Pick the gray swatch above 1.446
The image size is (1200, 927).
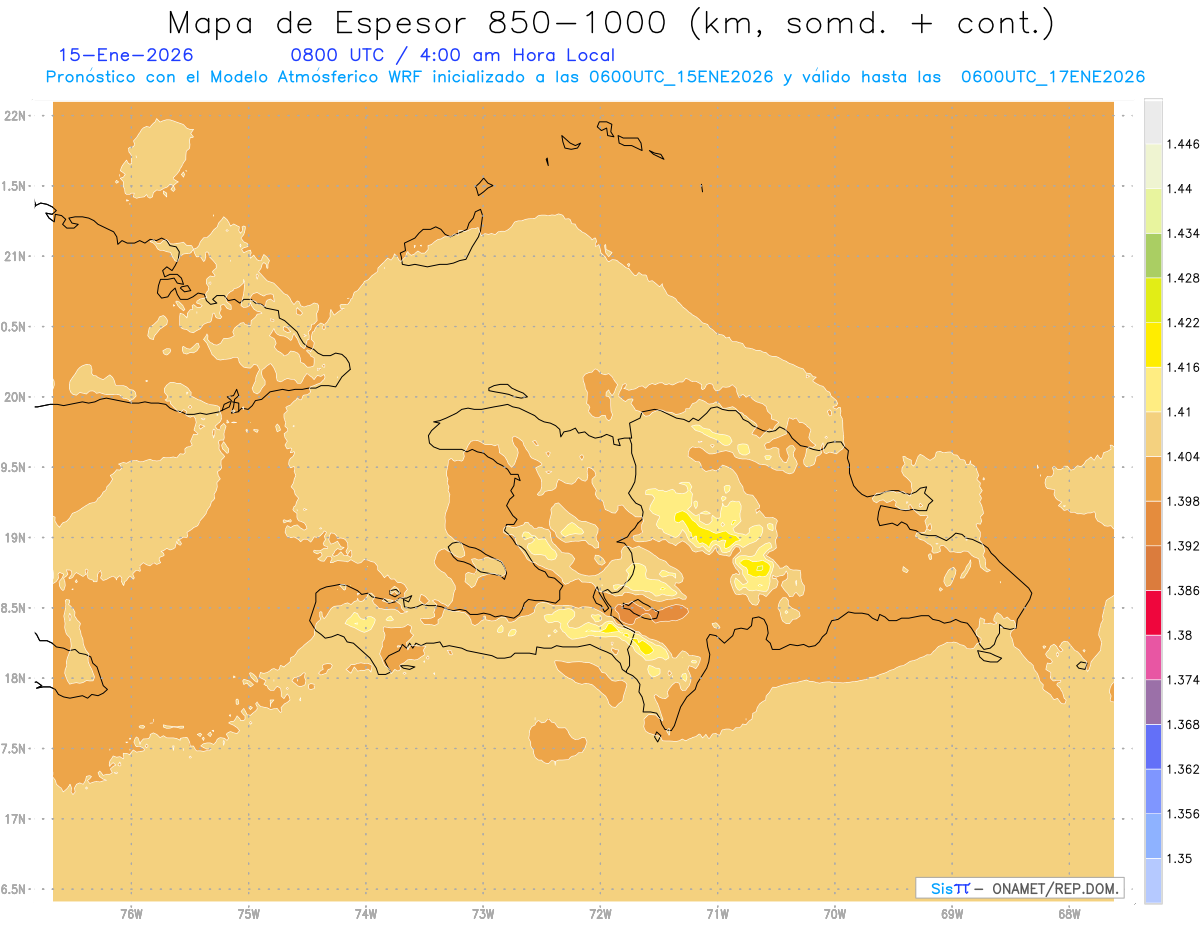click(x=1153, y=121)
